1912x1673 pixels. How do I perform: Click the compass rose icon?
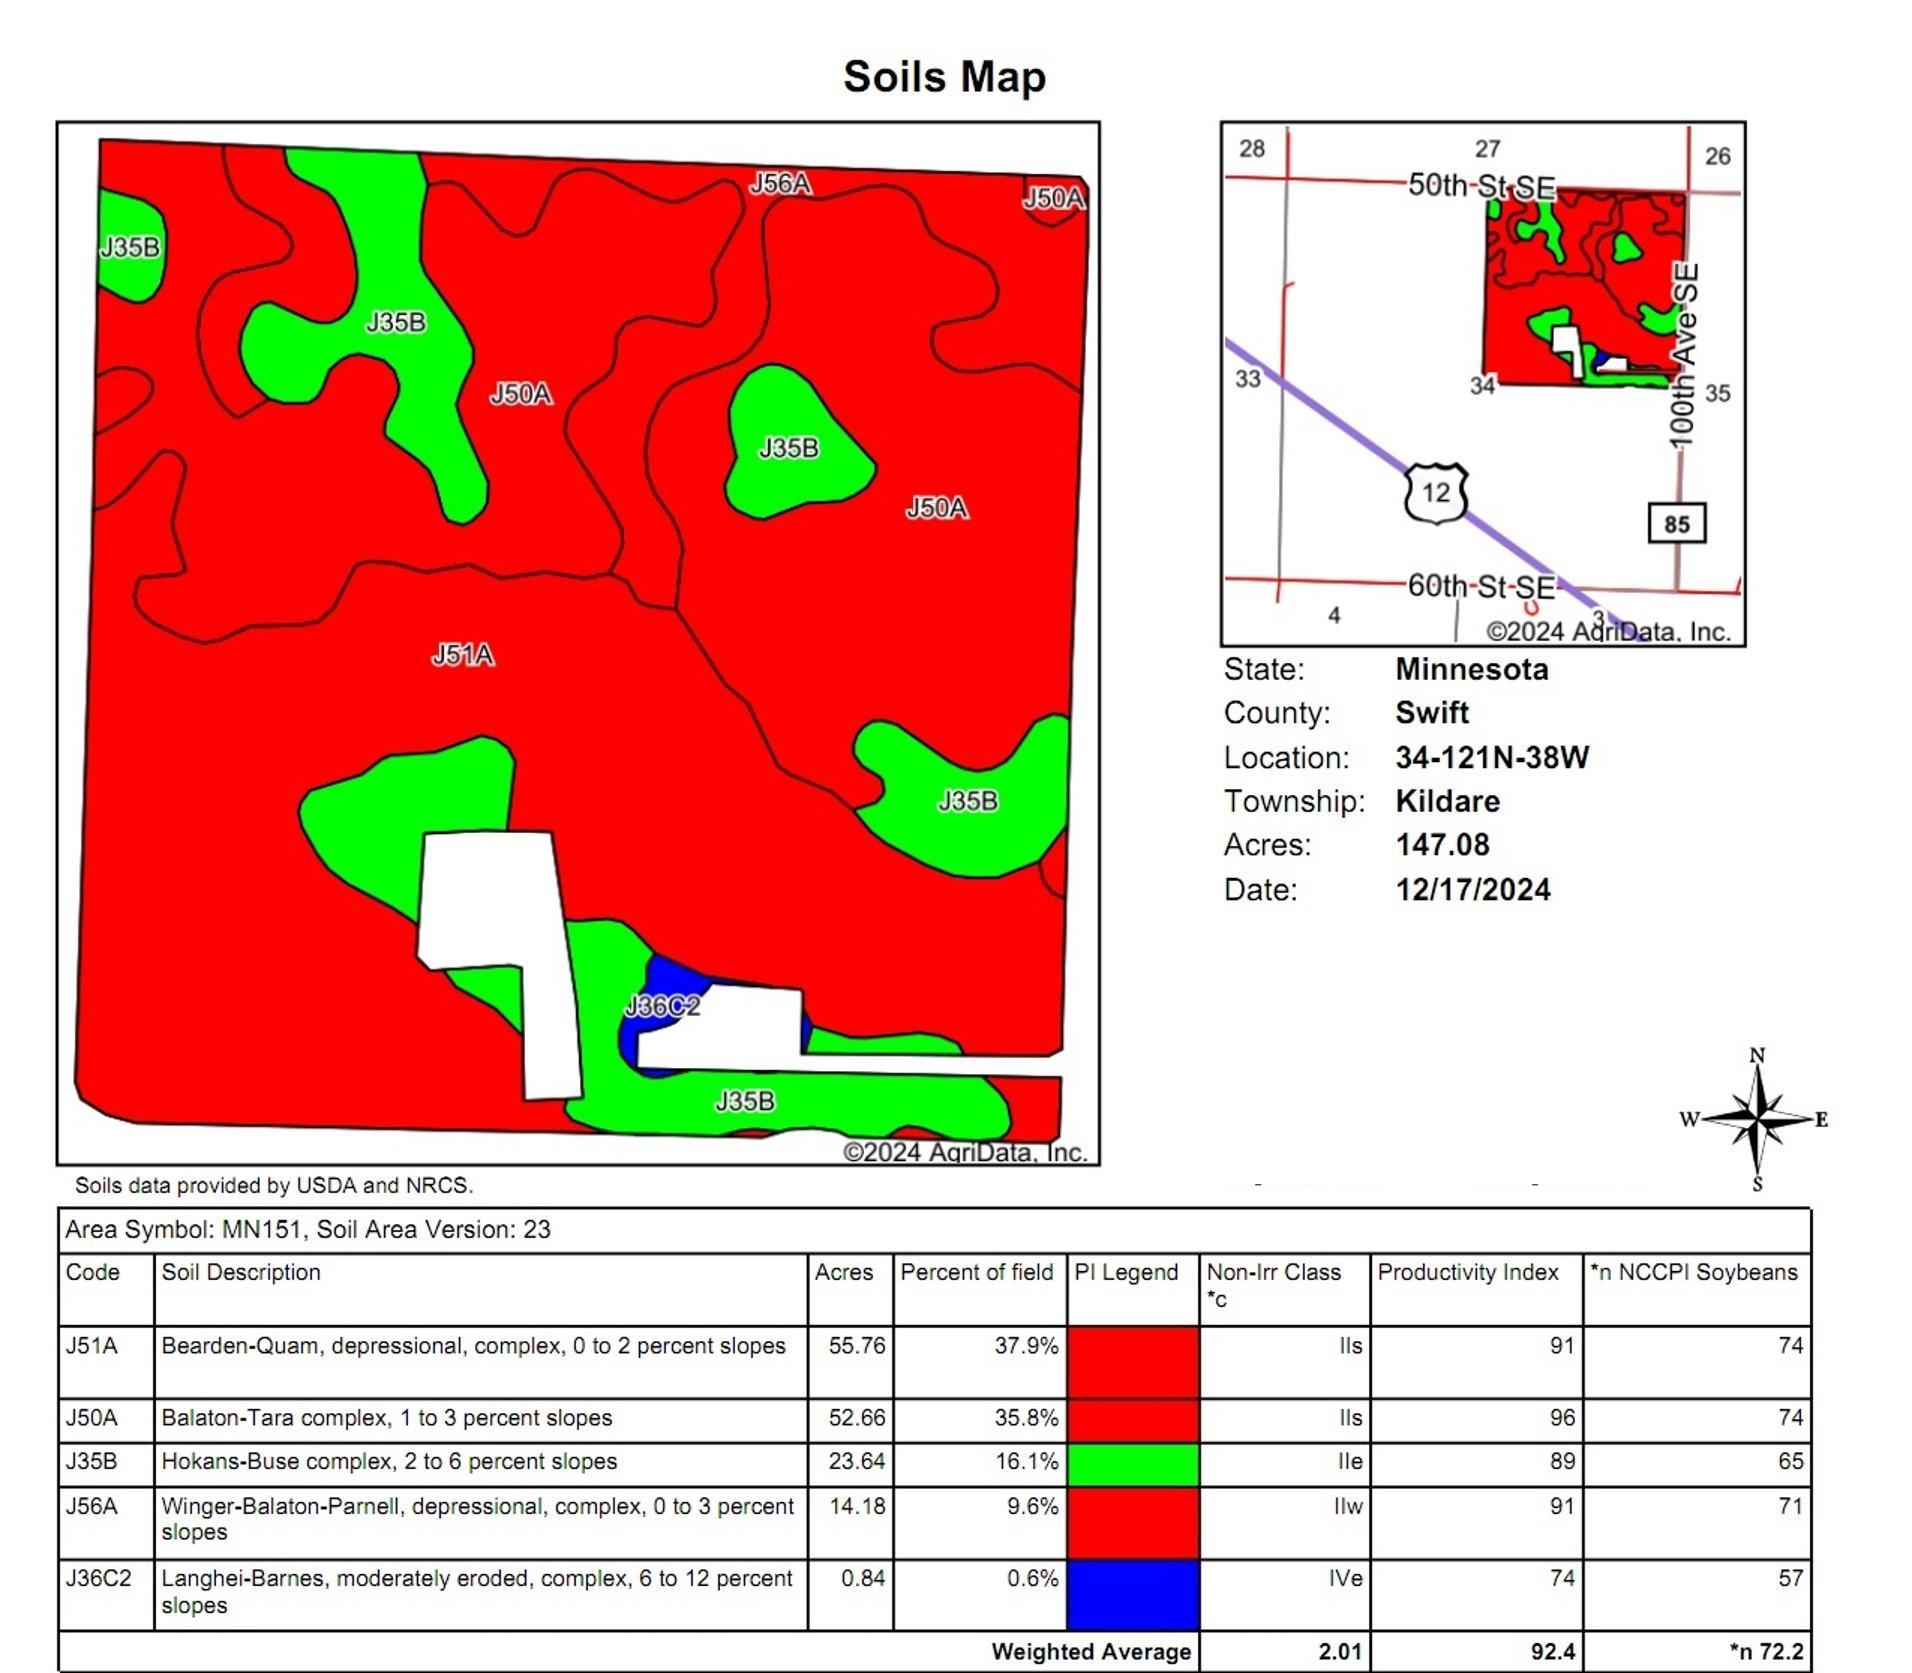(x=1757, y=1118)
